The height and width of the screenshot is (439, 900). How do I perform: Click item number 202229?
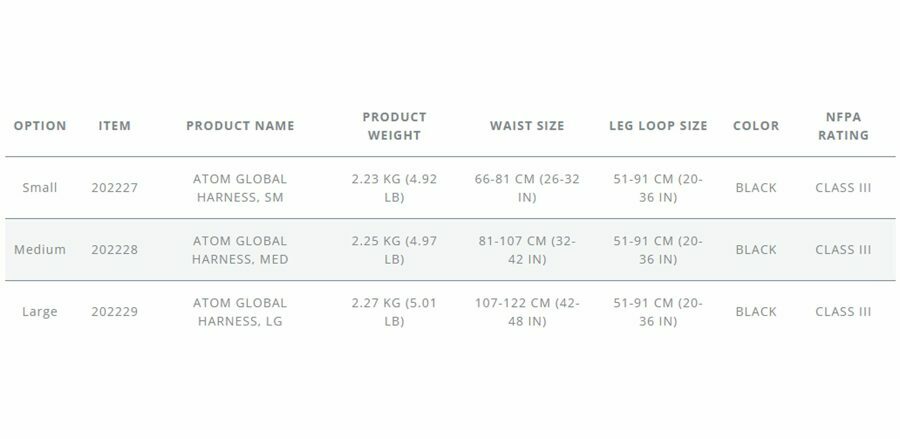click(115, 312)
